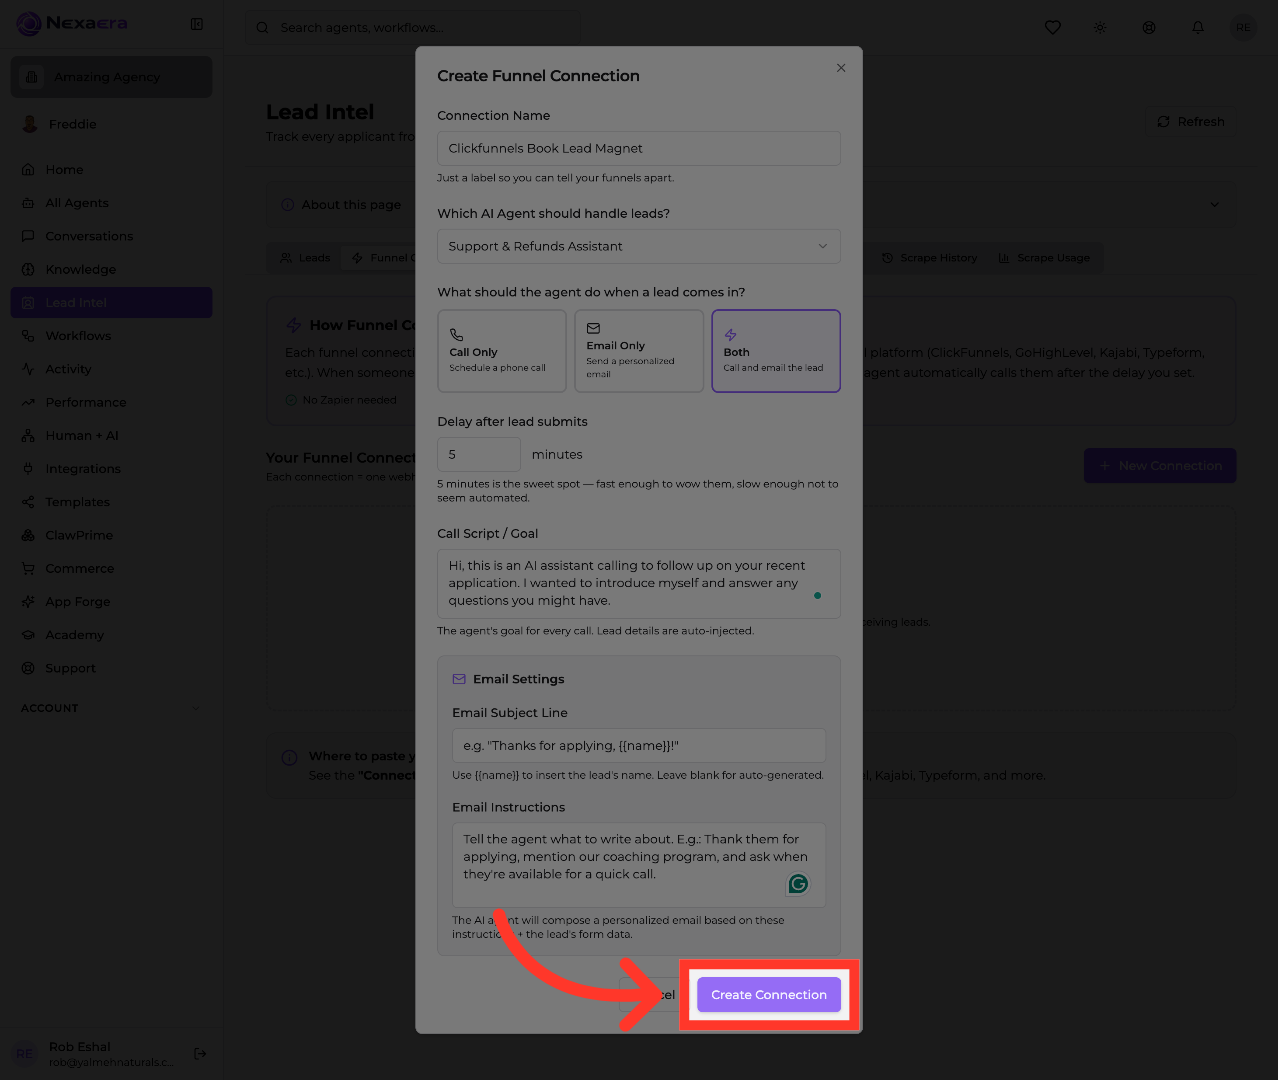
Task: Click the App Forge sparkle icon
Action: point(28,602)
